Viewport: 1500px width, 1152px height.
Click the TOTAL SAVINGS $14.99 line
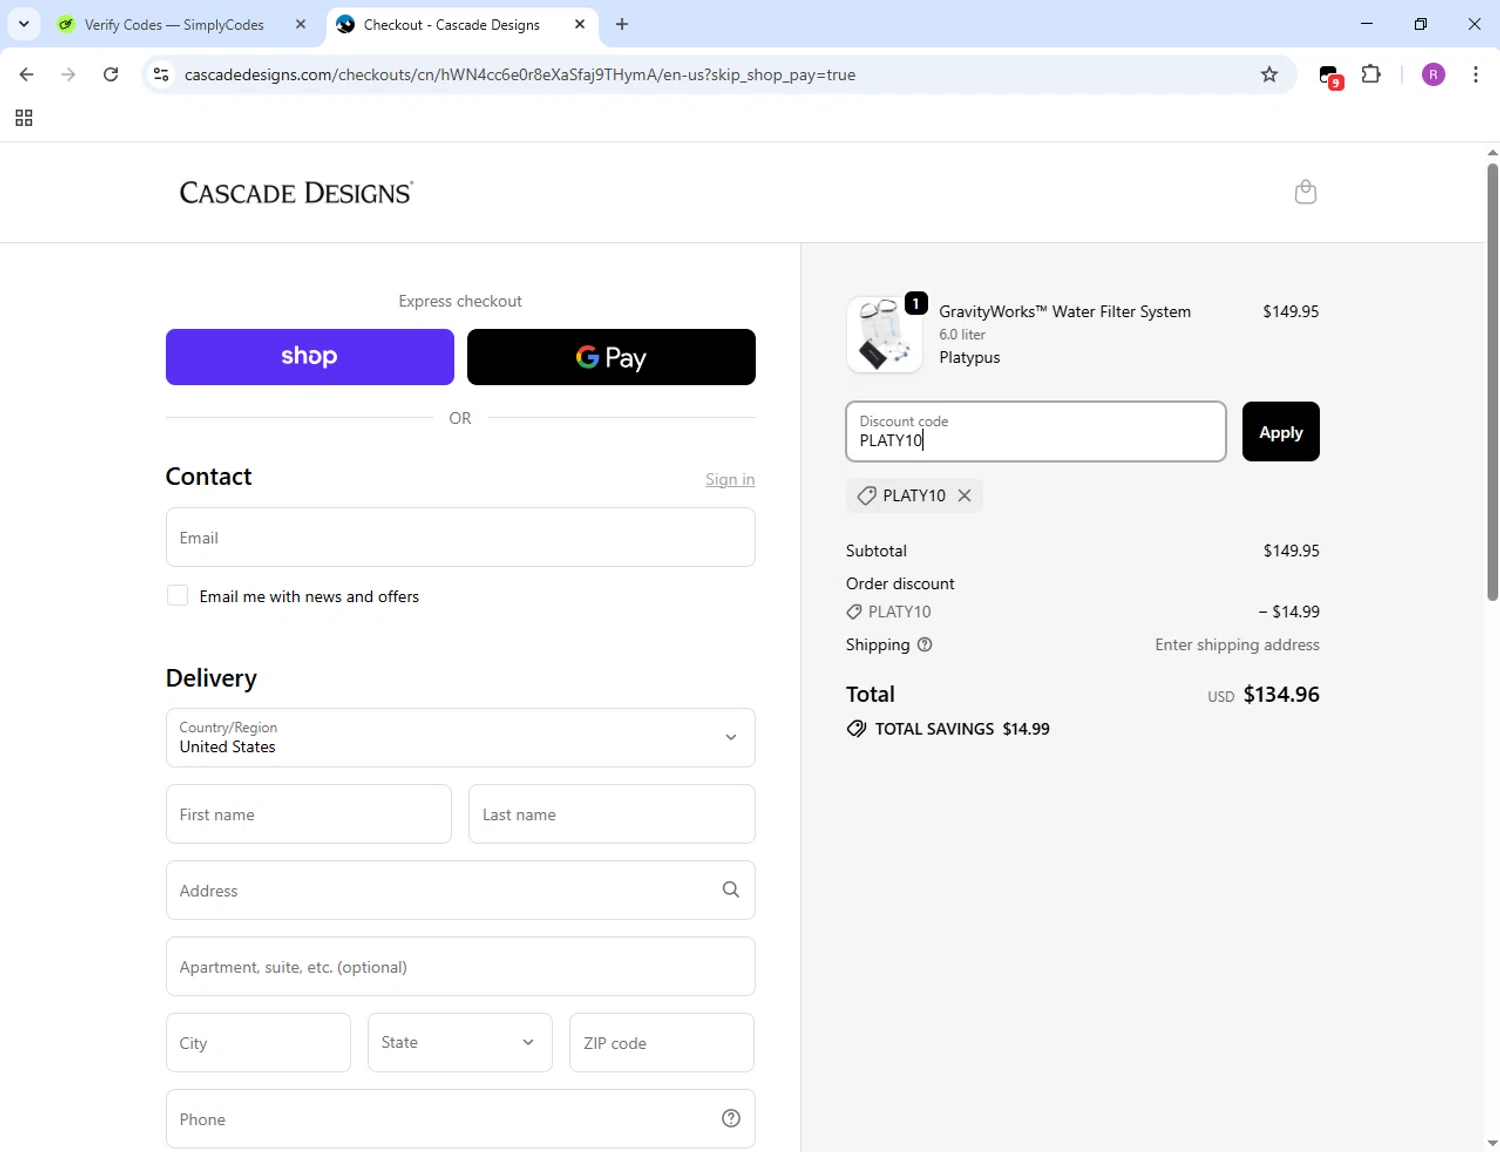tap(949, 729)
